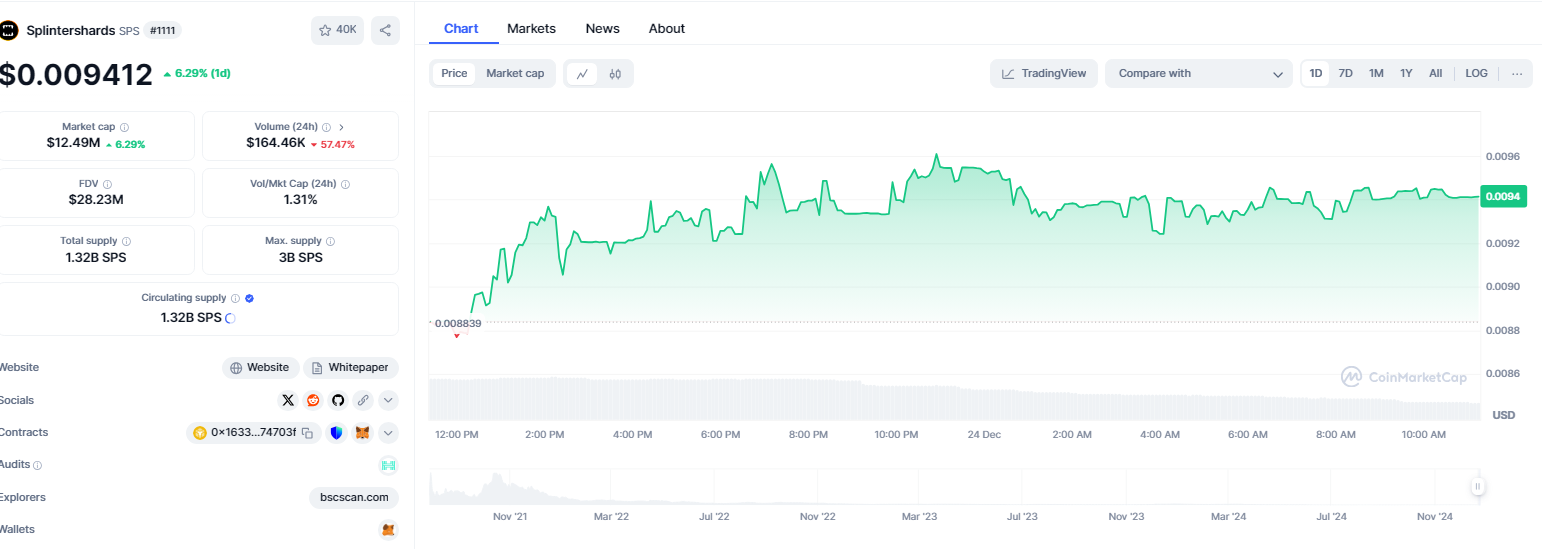Click the chain-link social icon
Viewport: 1542px width, 549px height.
pos(363,400)
